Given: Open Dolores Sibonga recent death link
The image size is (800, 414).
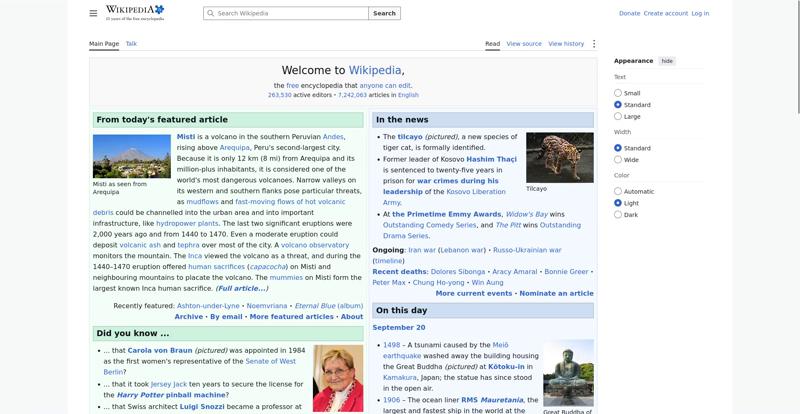Looking at the screenshot, I should [458, 272].
